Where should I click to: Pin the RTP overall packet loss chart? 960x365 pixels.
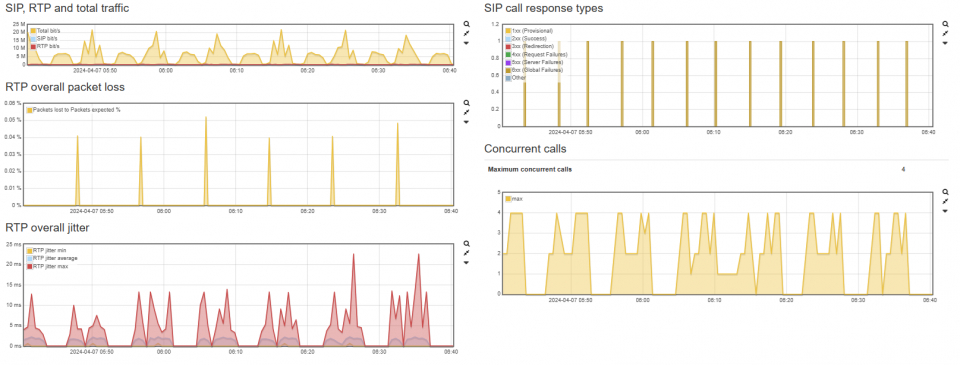pyautogui.click(x=466, y=112)
